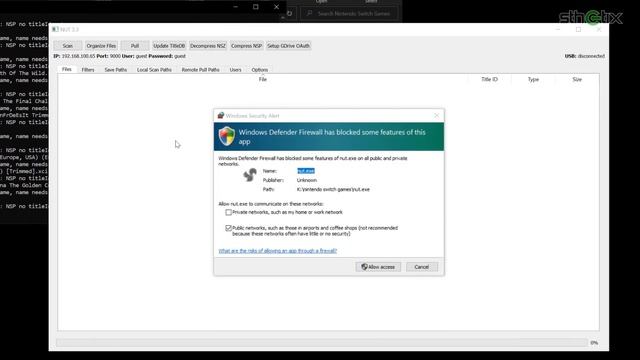Cancel the Windows Security Alert dialog

coord(422,267)
